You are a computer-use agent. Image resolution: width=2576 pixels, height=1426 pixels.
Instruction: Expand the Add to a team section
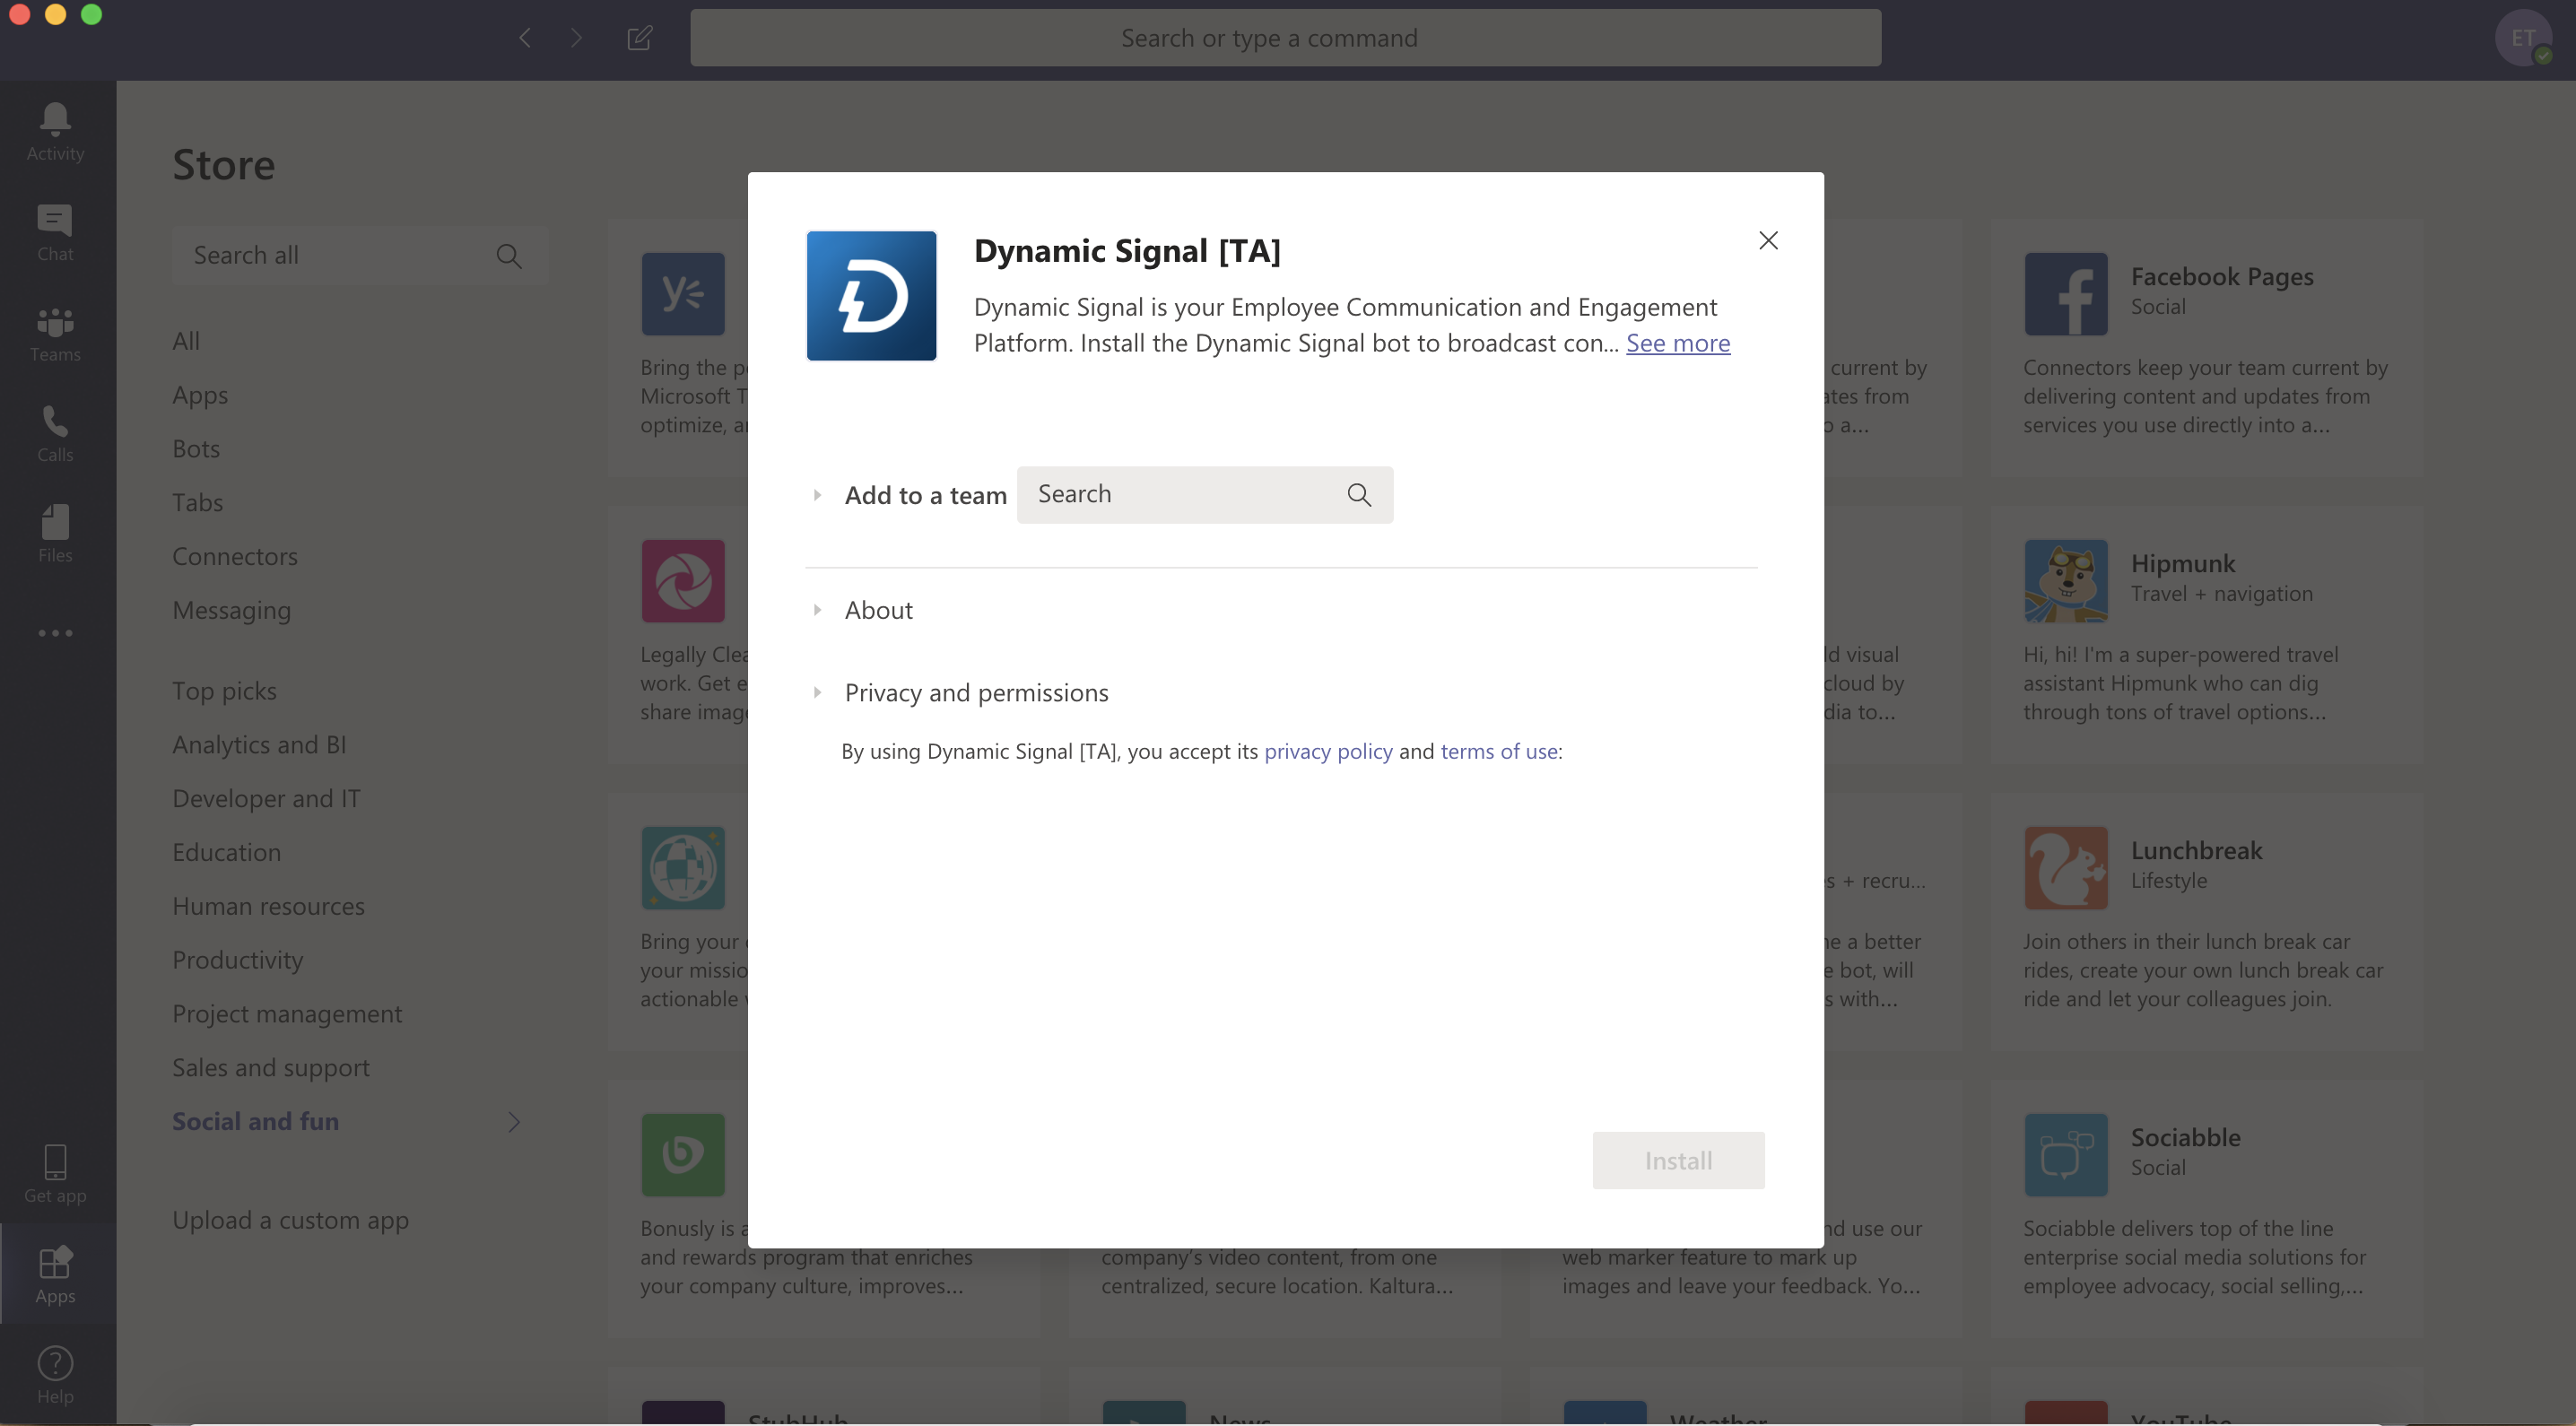click(817, 495)
